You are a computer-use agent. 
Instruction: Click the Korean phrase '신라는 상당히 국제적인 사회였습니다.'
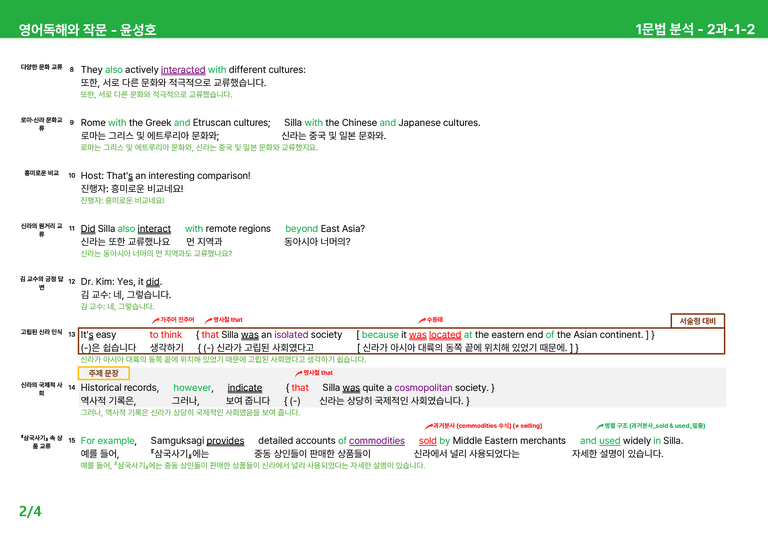click(391, 401)
